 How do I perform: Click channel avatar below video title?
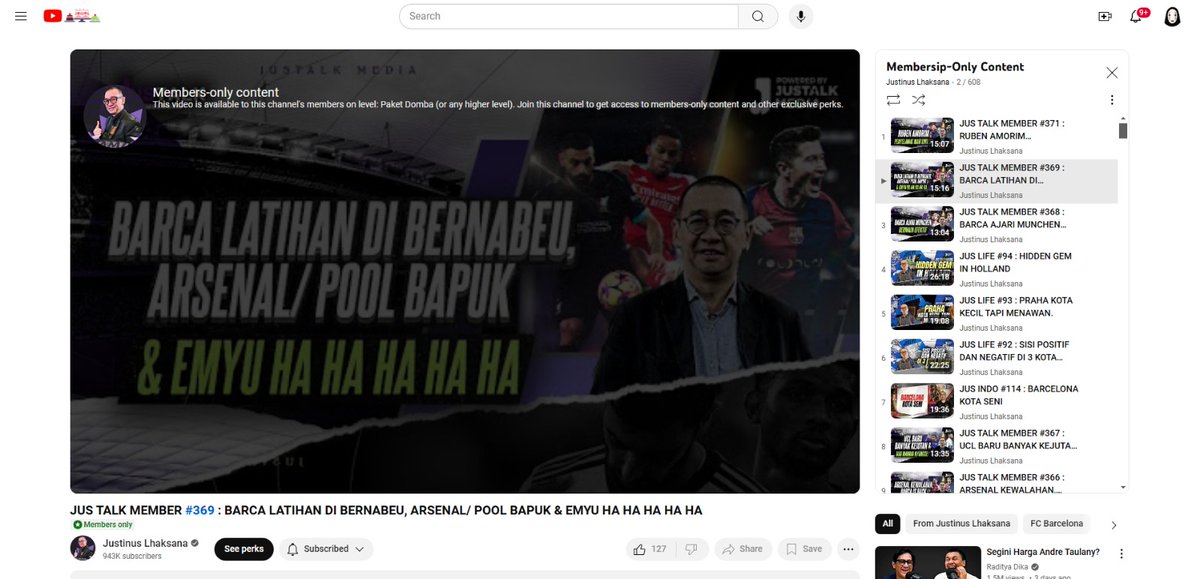point(83,548)
